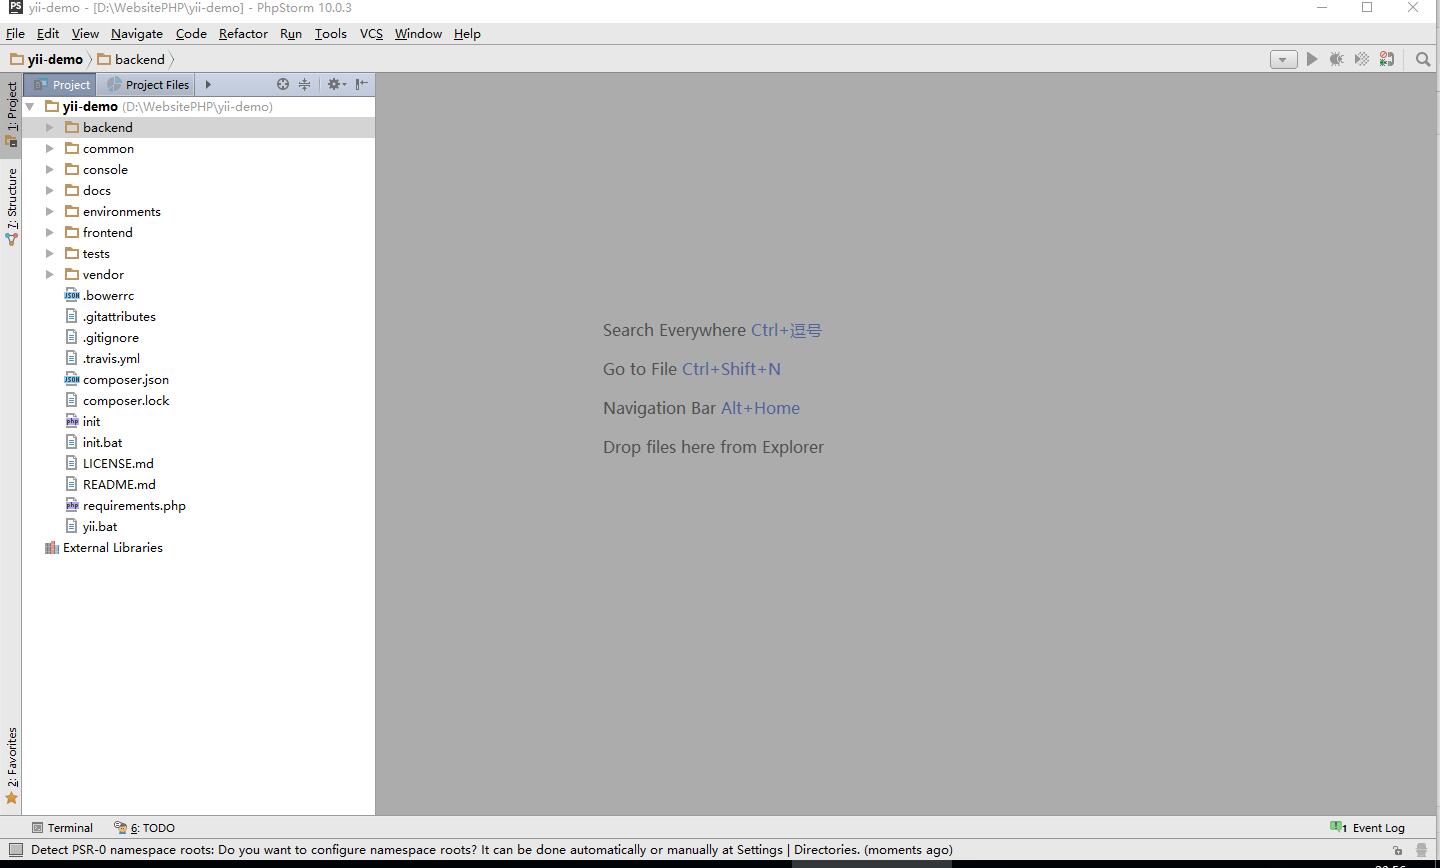Open the Refactor menu

(x=243, y=33)
